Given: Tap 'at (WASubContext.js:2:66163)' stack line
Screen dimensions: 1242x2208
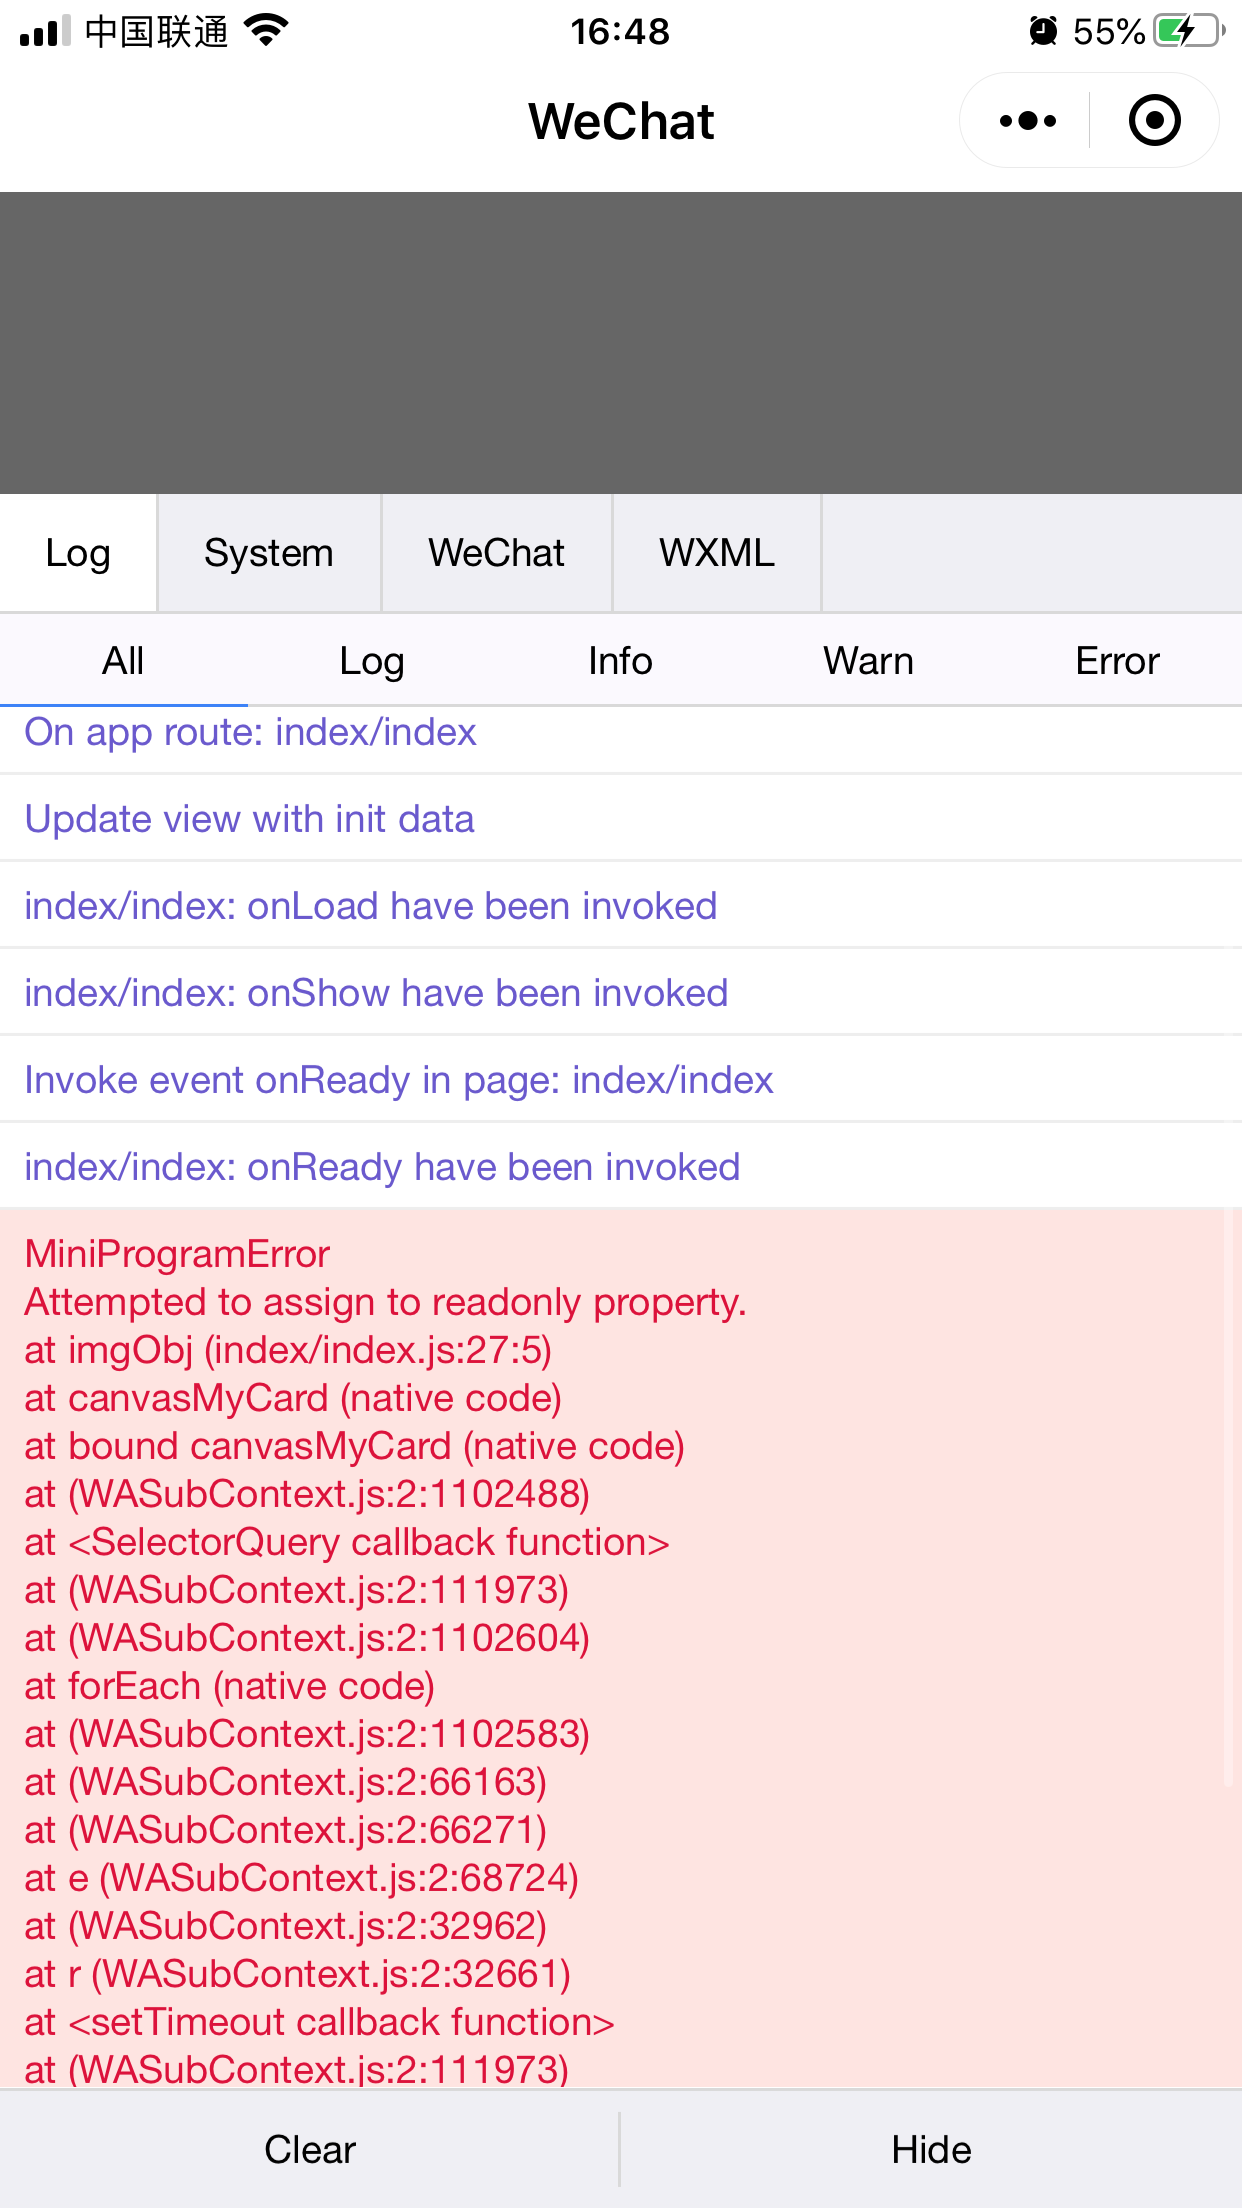Looking at the screenshot, I should (286, 1782).
